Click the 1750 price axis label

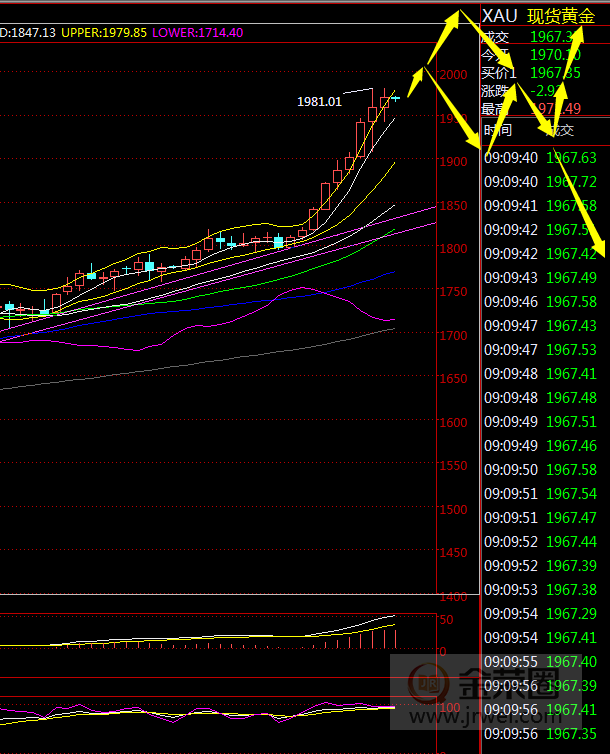pos(453,292)
